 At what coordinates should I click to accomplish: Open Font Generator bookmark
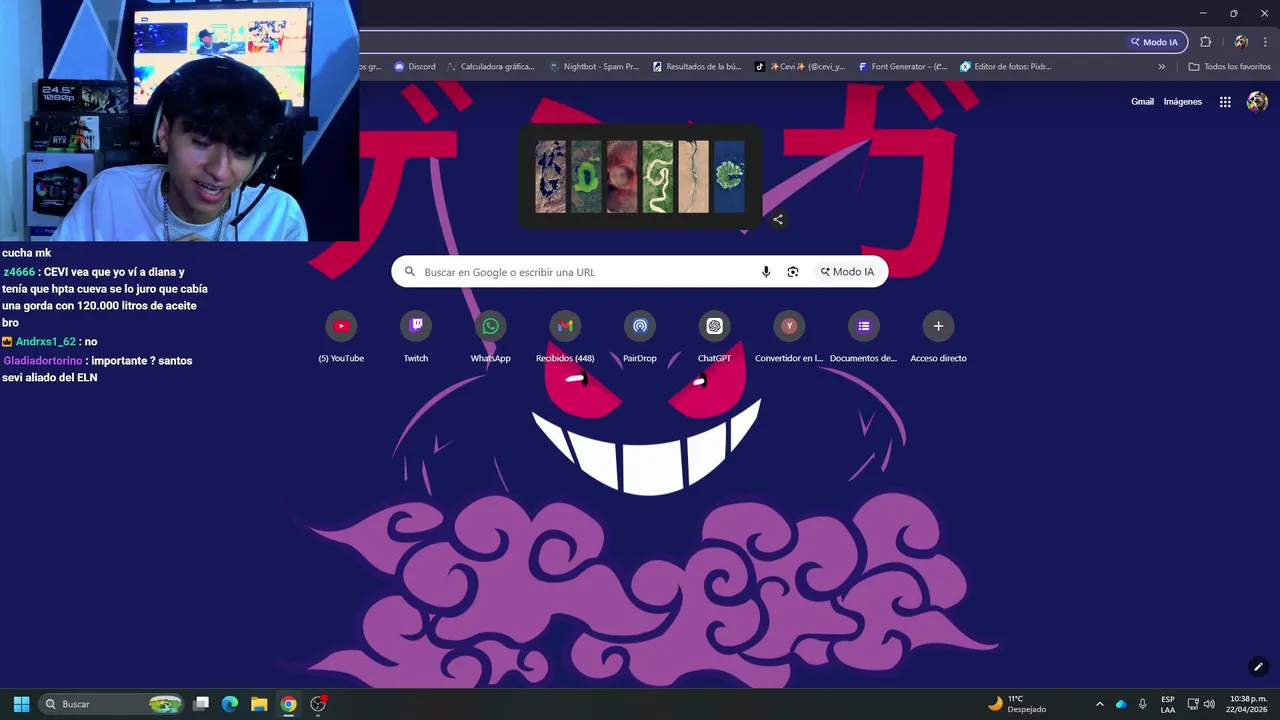(x=903, y=67)
